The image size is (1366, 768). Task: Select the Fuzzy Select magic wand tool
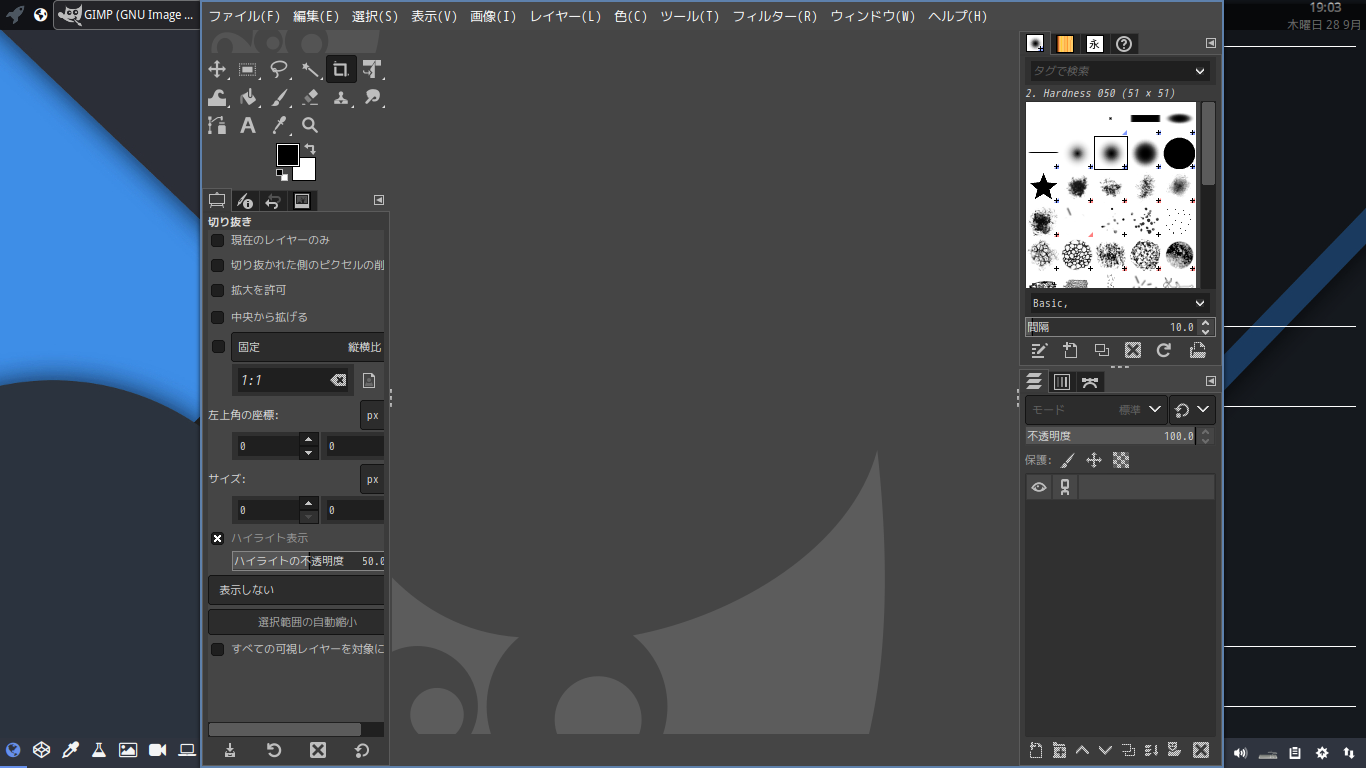310,69
